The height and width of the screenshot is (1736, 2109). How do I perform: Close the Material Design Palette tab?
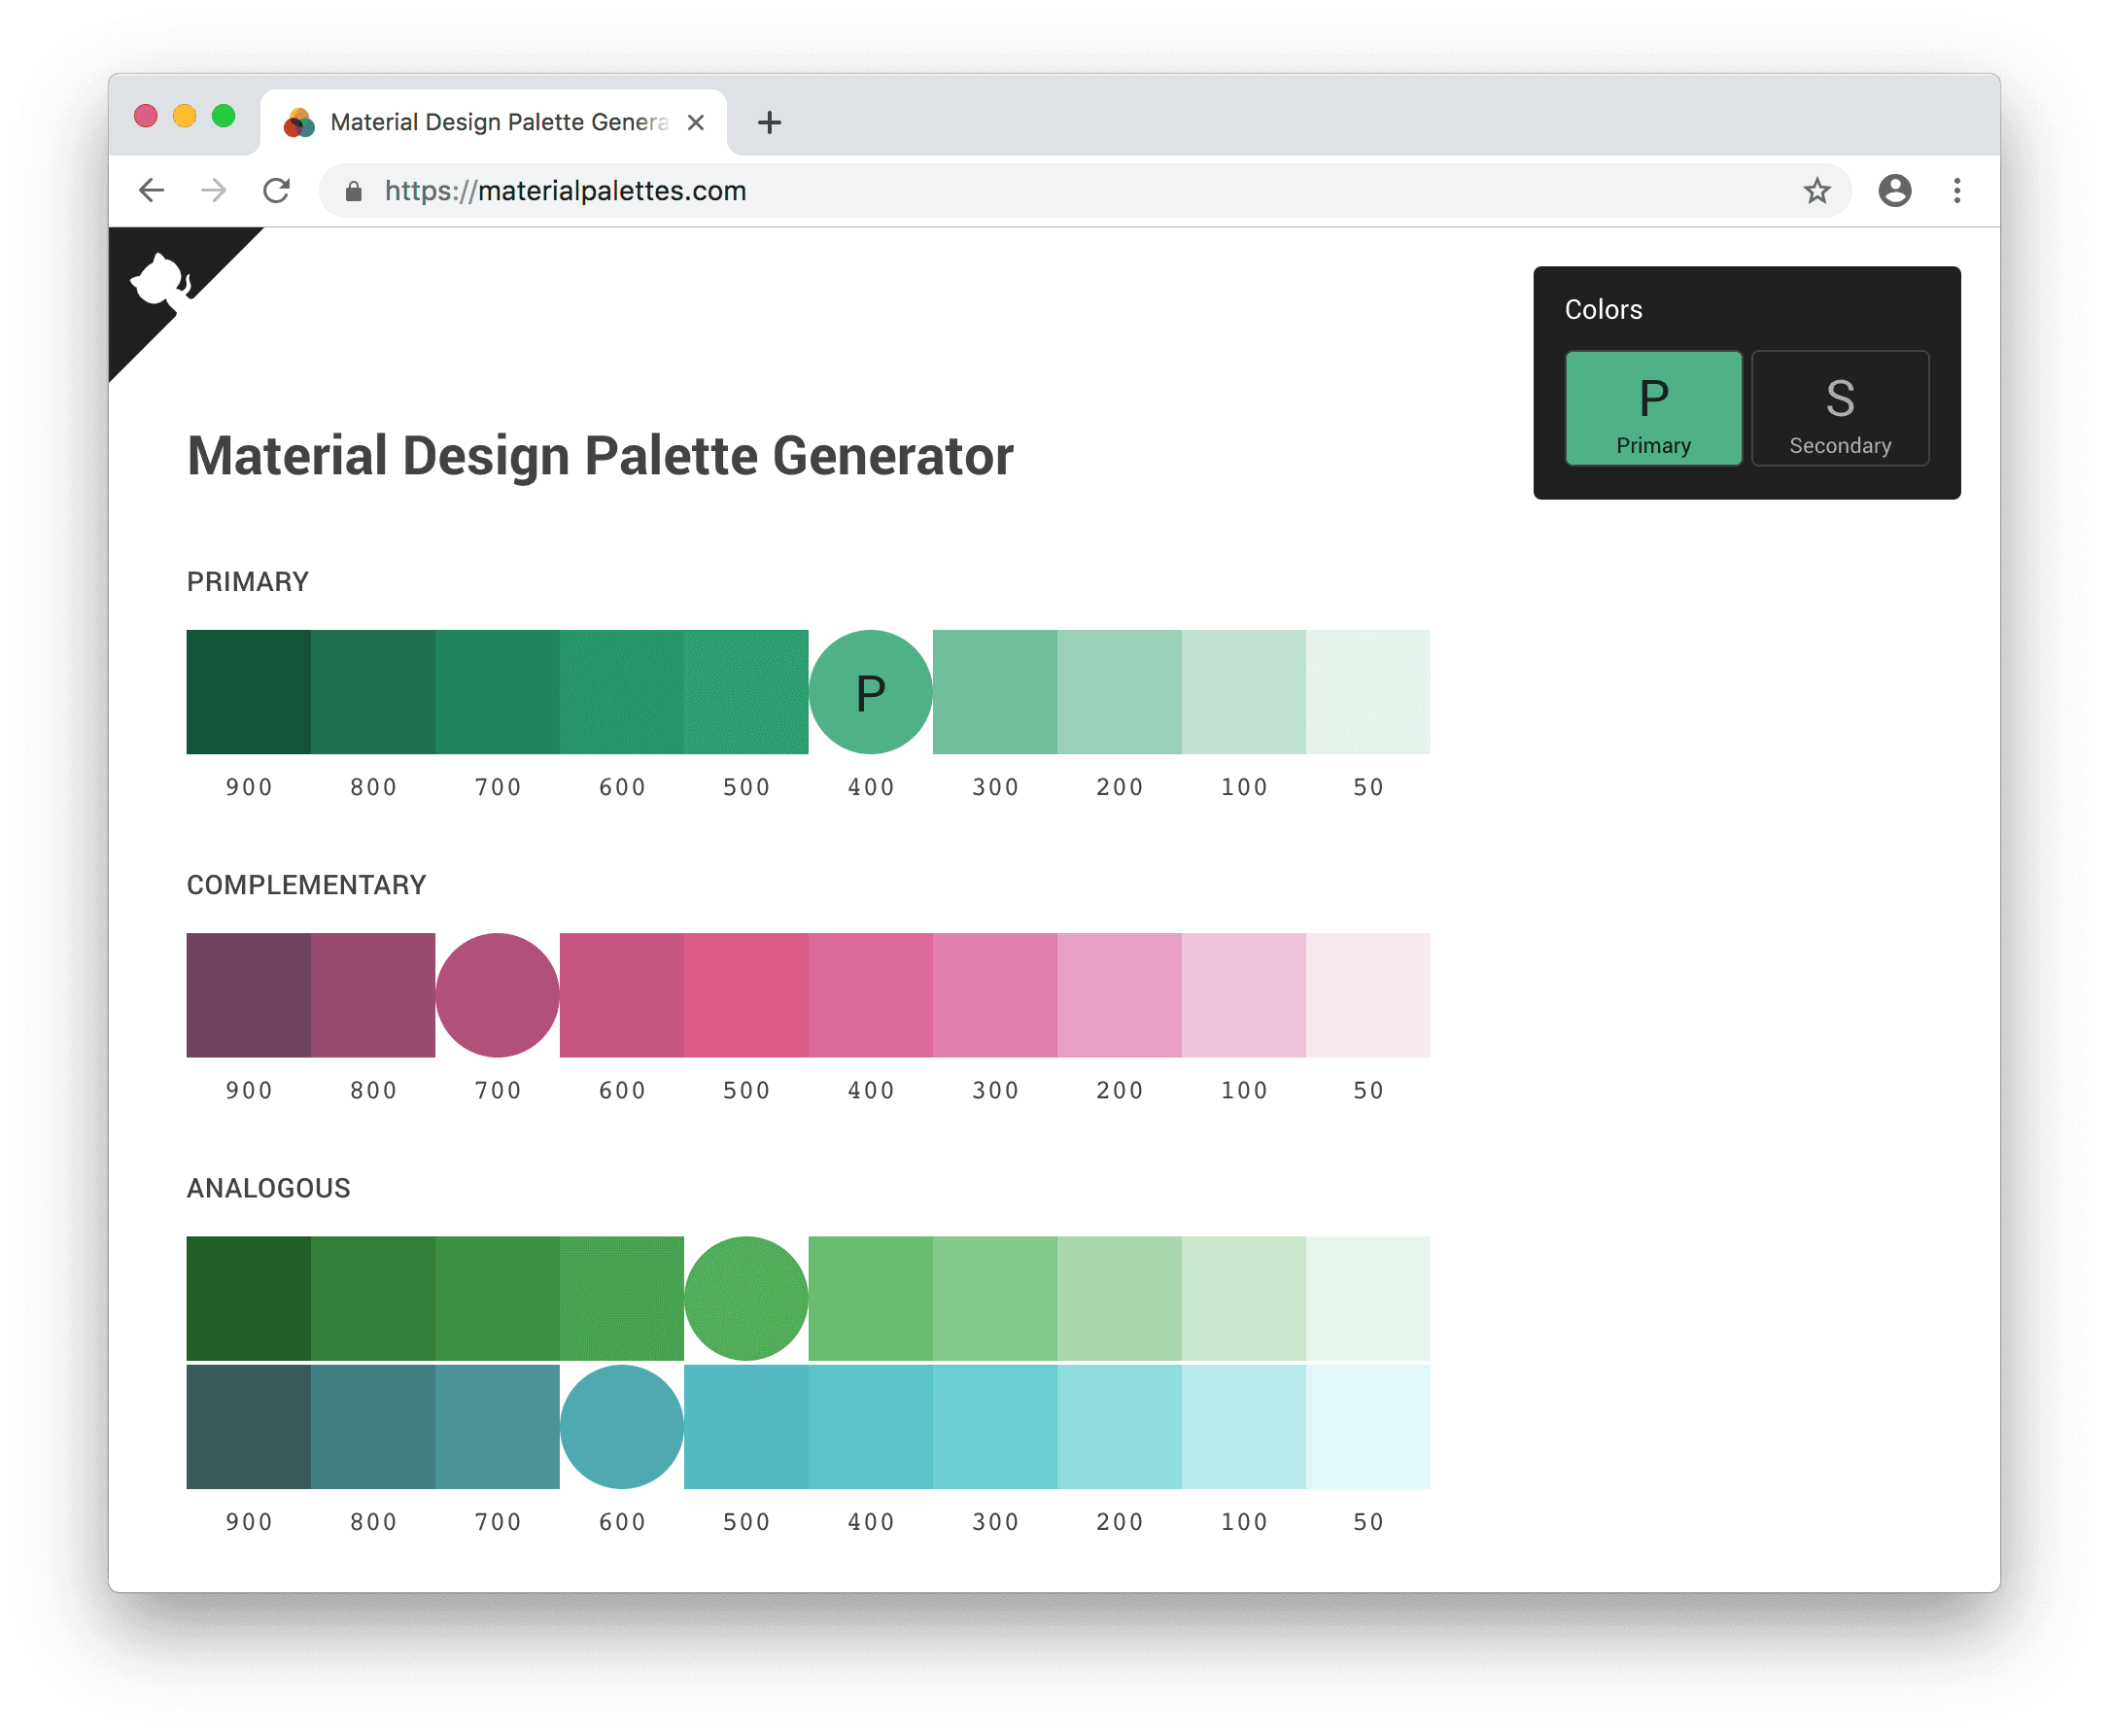pyautogui.click(x=696, y=123)
